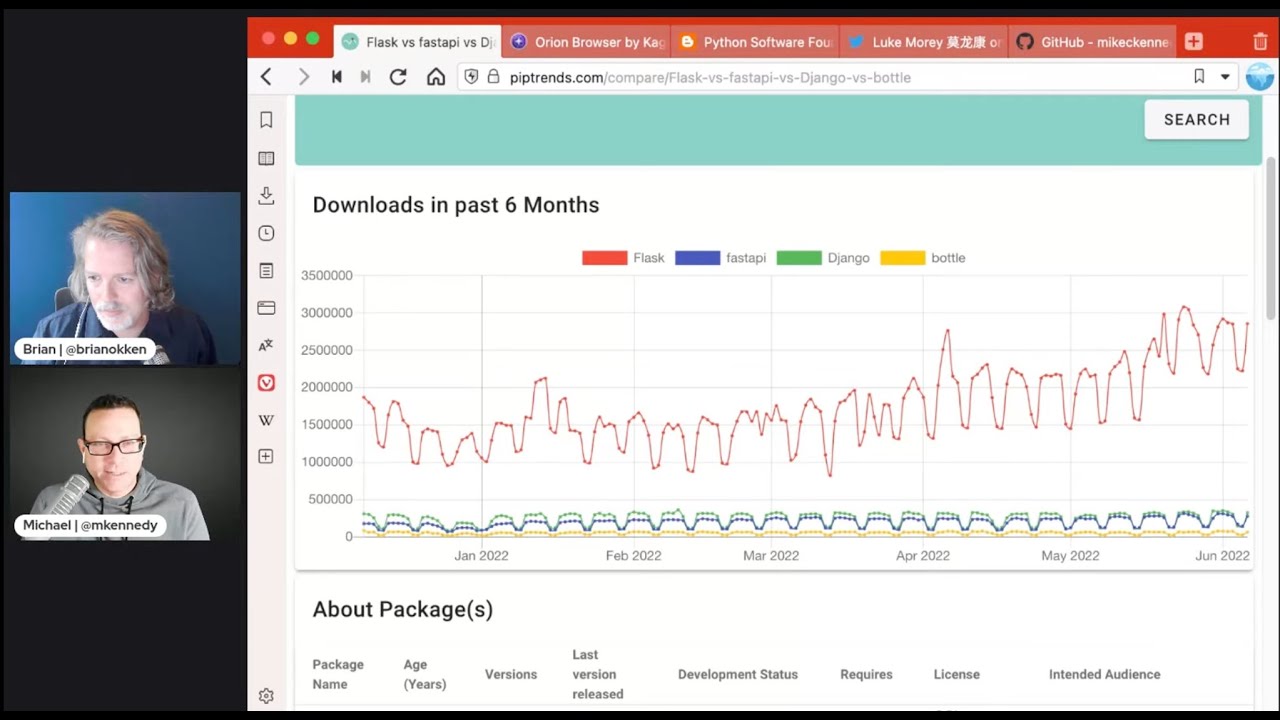Click the SEARCH button
The height and width of the screenshot is (720, 1280).
tap(1197, 120)
